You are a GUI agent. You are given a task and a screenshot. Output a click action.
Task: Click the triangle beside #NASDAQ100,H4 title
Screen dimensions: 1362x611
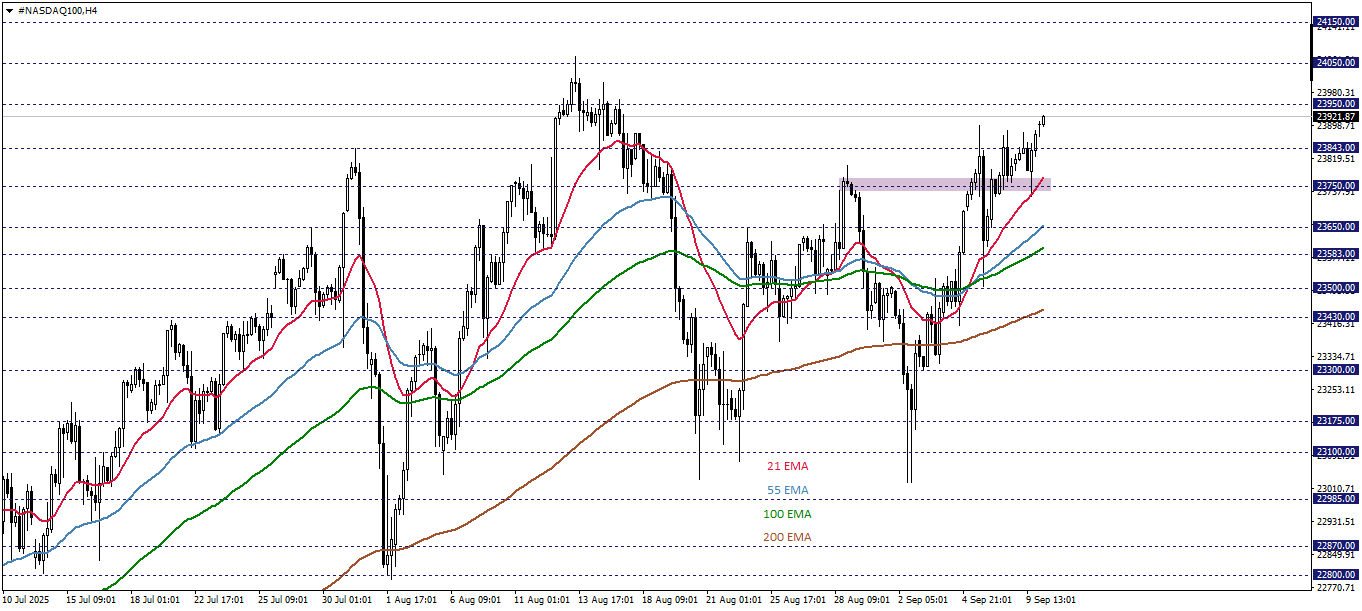(x=9, y=9)
